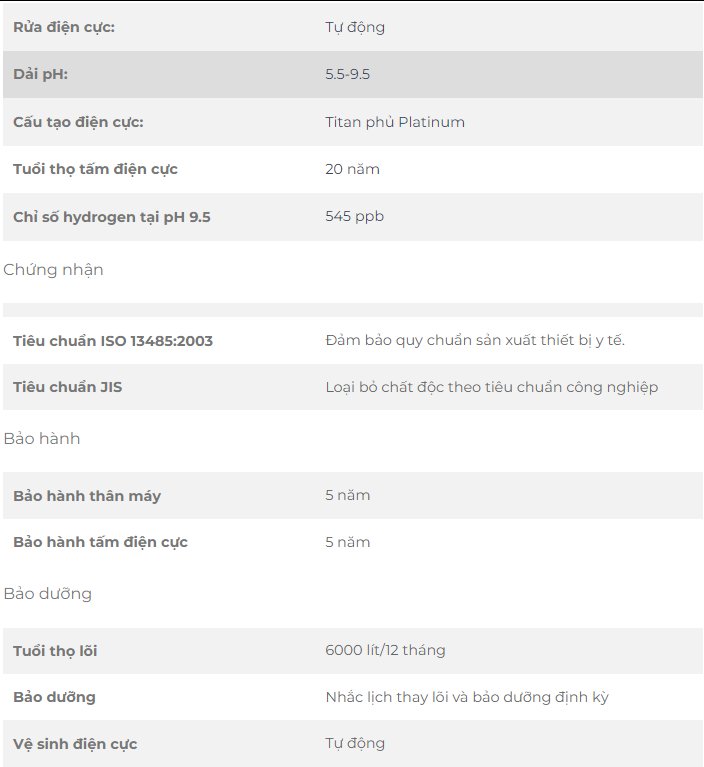Click the "Tuổi thọ tấm điện cực" label
Screen dimensions: 704x767
pyautogui.click(x=95, y=169)
